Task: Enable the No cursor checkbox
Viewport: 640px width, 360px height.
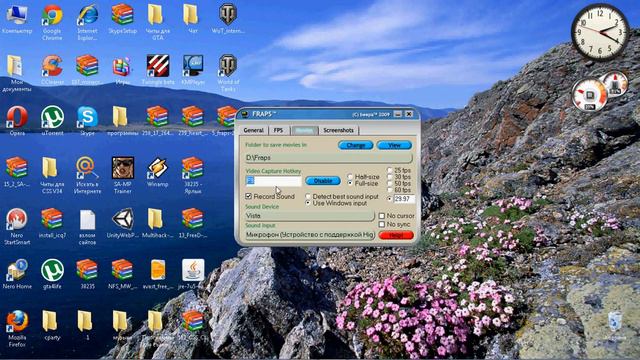Action: pyautogui.click(x=382, y=216)
